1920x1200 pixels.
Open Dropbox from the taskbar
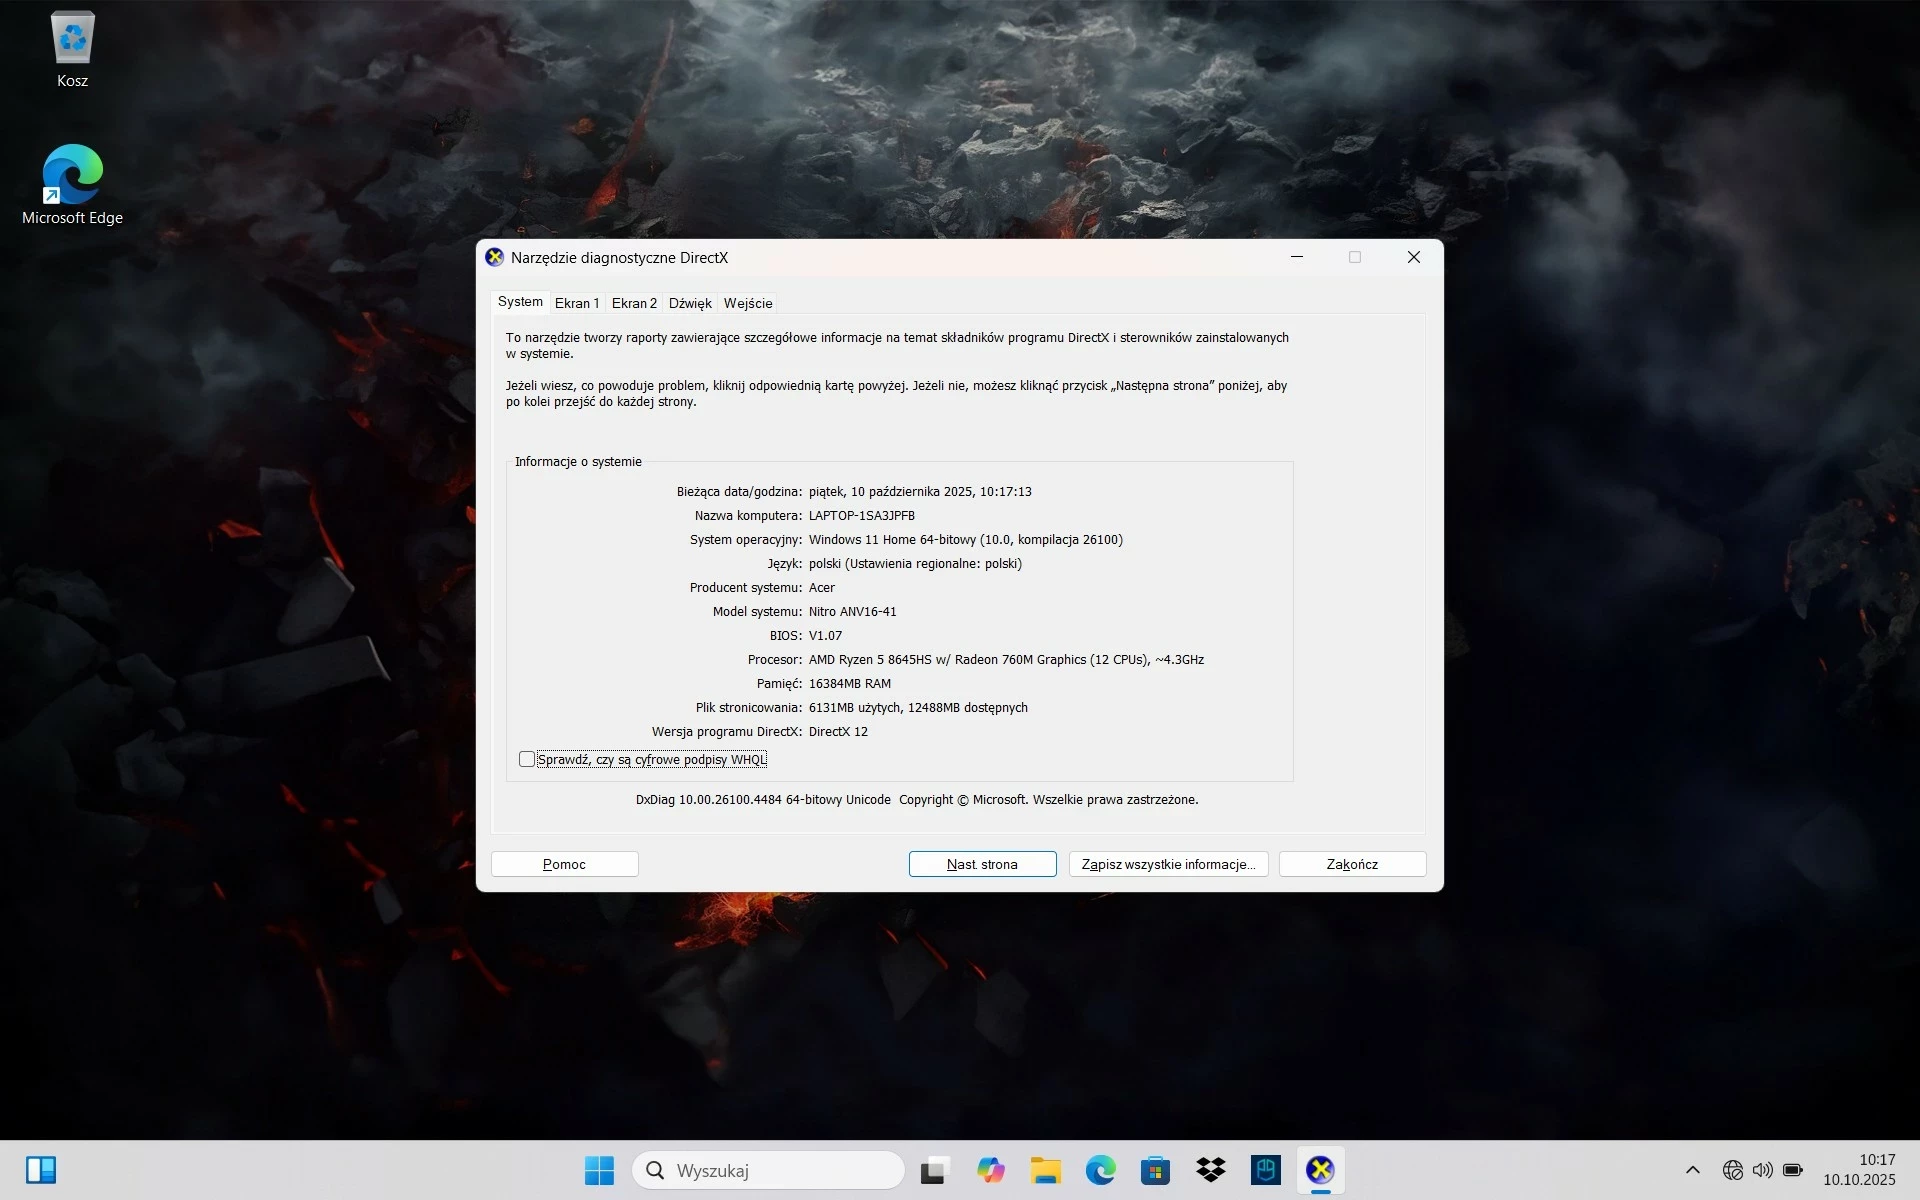pyautogui.click(x=1210, y=1170)
